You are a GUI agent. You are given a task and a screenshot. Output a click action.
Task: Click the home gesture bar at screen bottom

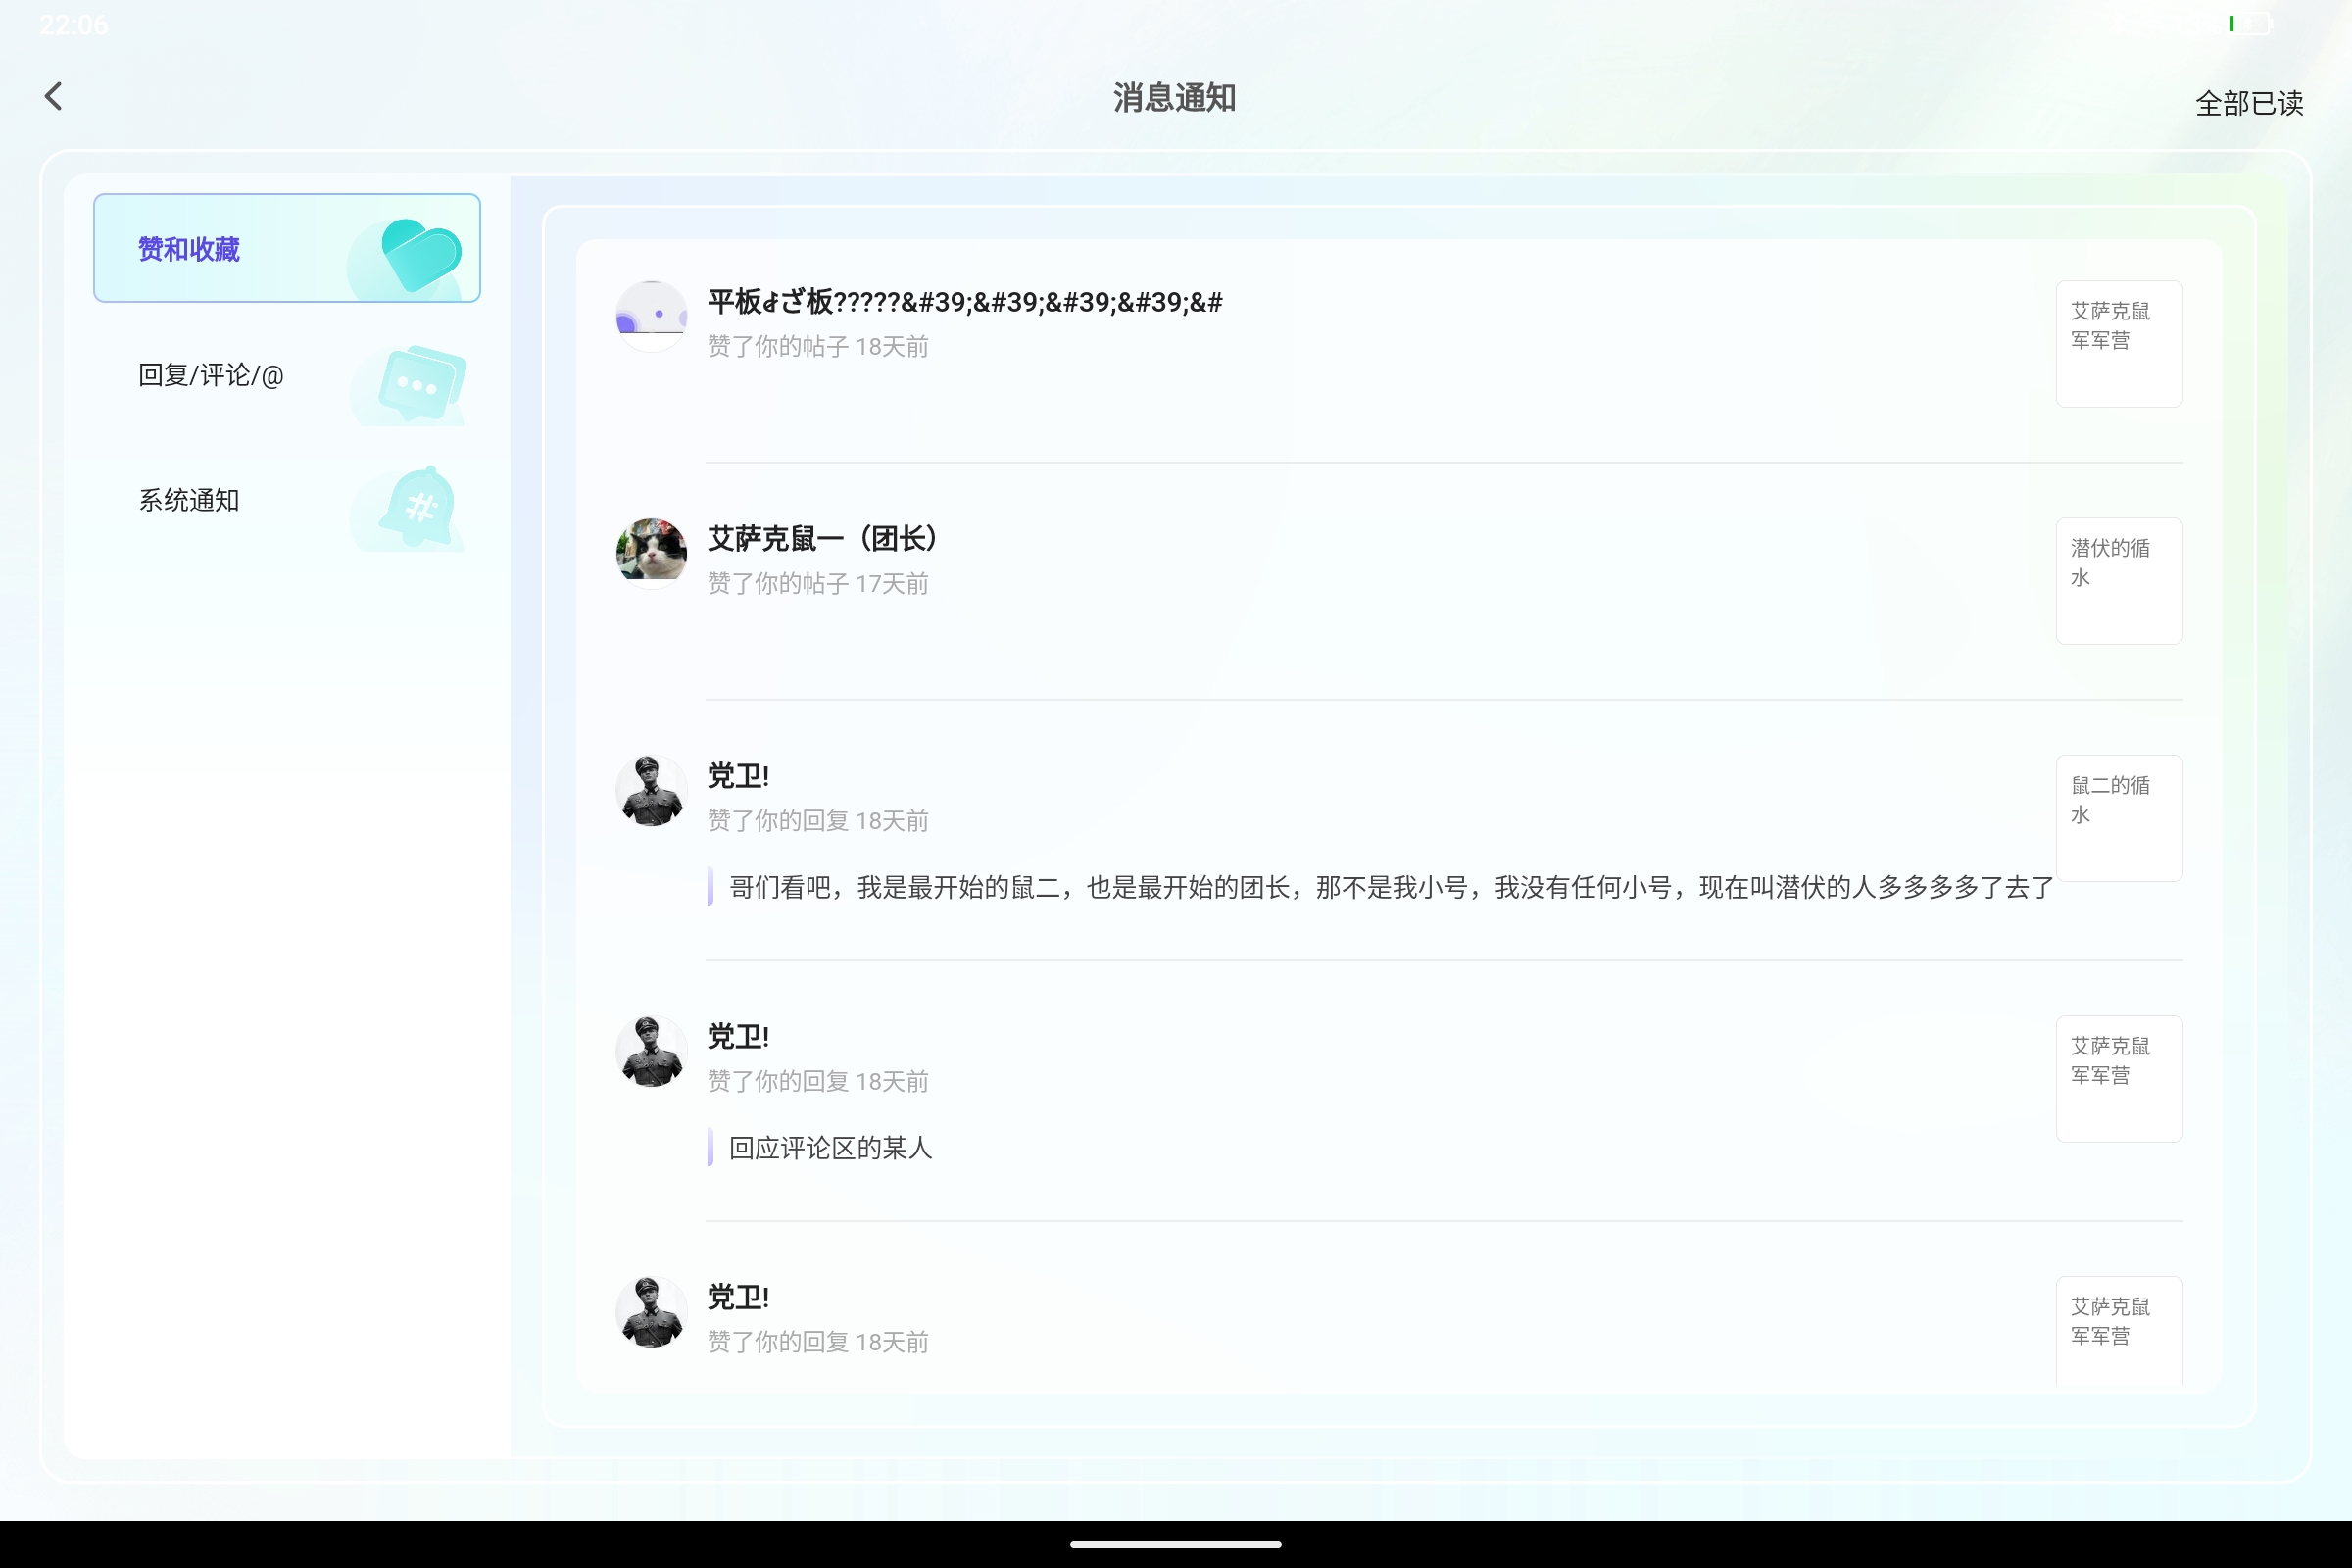(x=1176, y=1543)
